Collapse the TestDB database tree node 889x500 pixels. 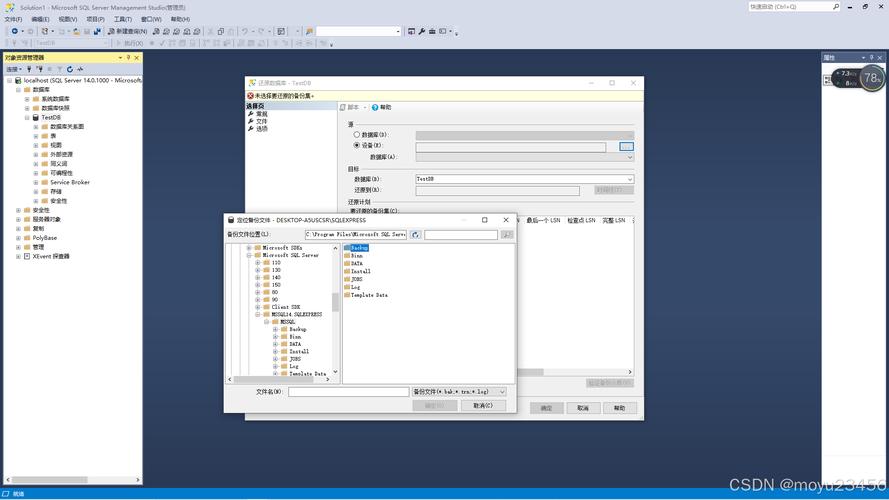pos(27,117)
